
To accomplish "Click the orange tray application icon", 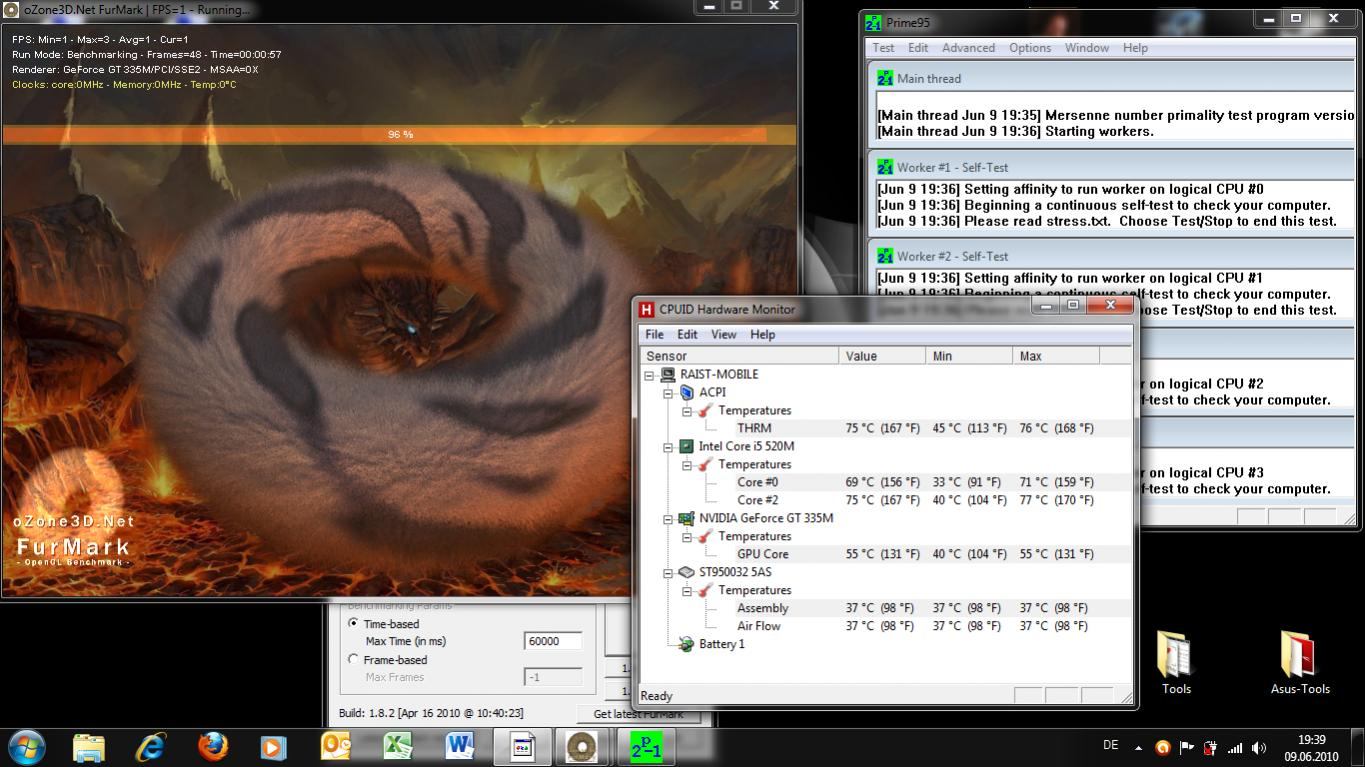I will (x=1162, y=747).
